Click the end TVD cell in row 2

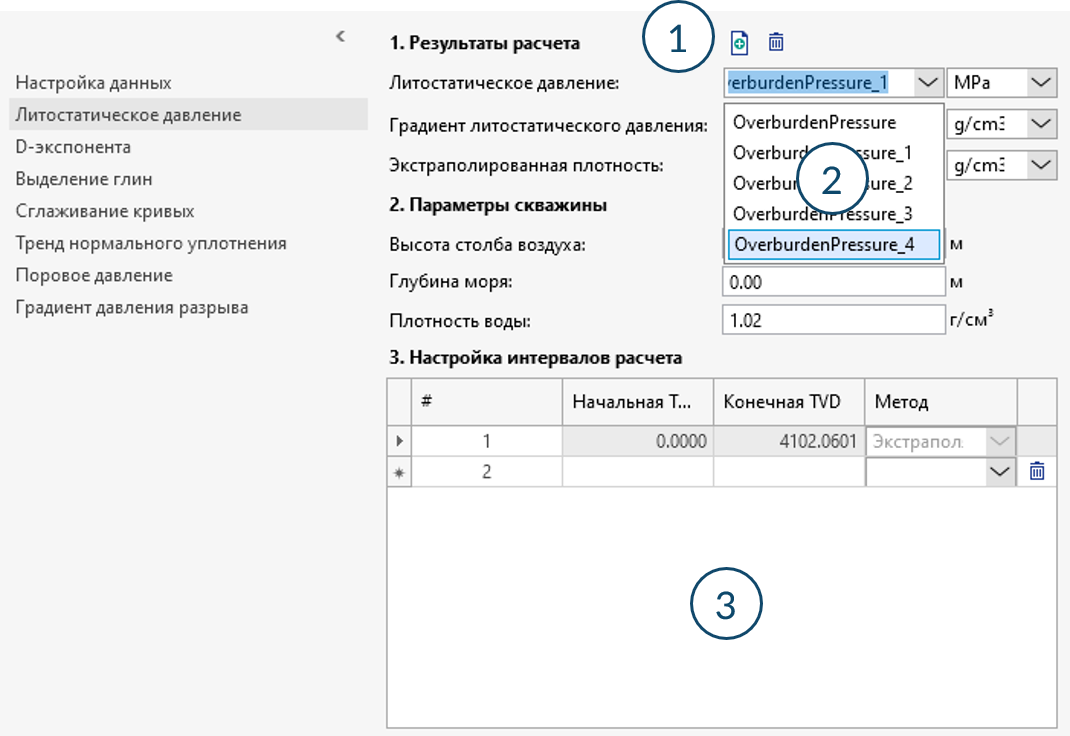point(789,472)
